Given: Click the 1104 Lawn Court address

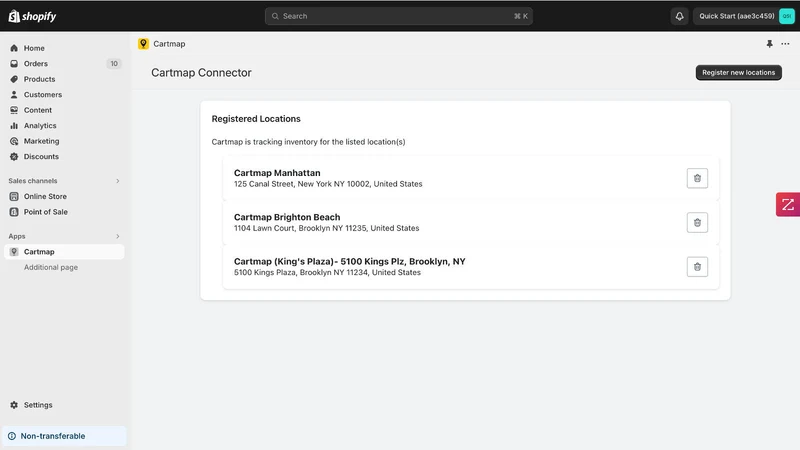Looking at the screenshot, I should (x=327, y=229).
